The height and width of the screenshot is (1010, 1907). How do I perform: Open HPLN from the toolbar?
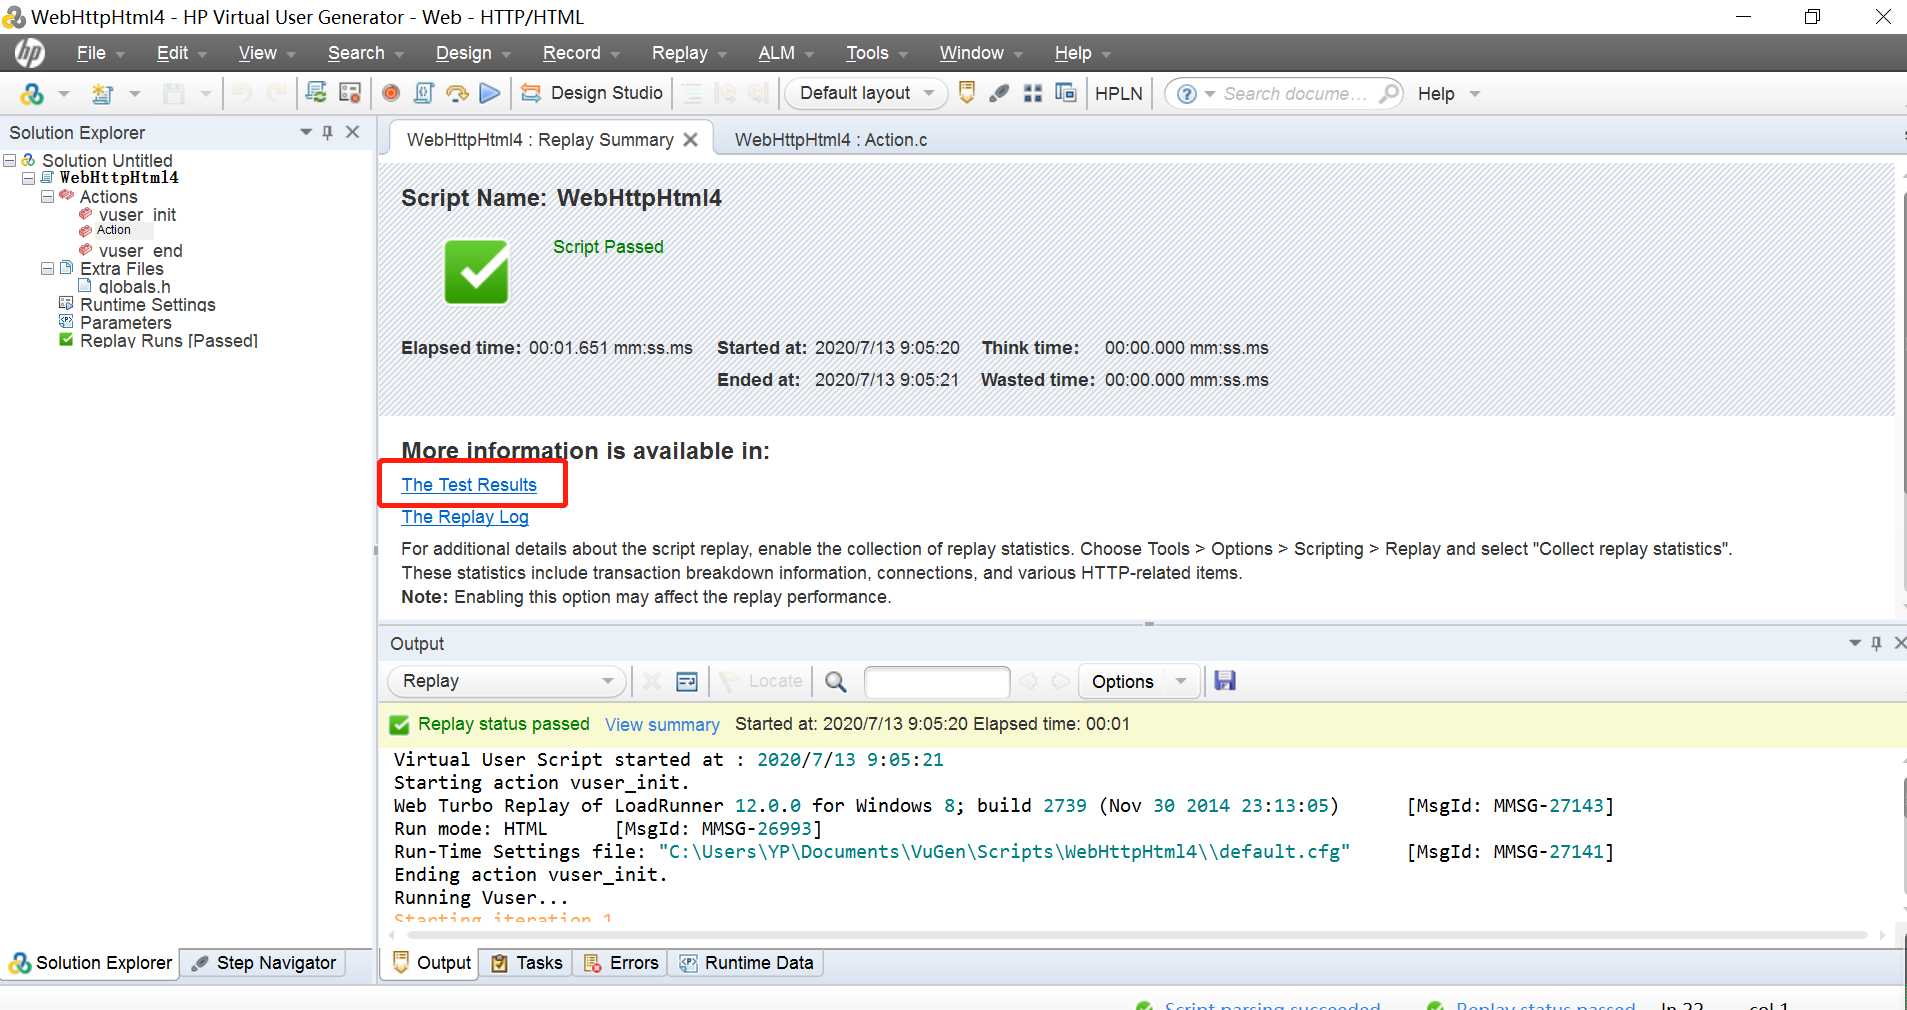pos(1118,93)
